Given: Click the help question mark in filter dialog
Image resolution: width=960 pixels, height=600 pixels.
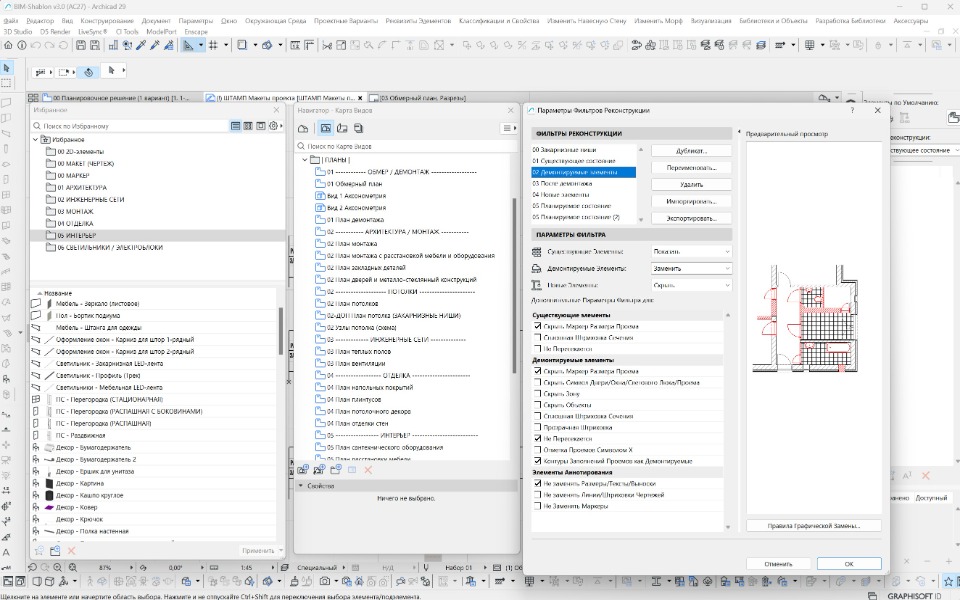Looking at the screenshot, I should (852, 110).
